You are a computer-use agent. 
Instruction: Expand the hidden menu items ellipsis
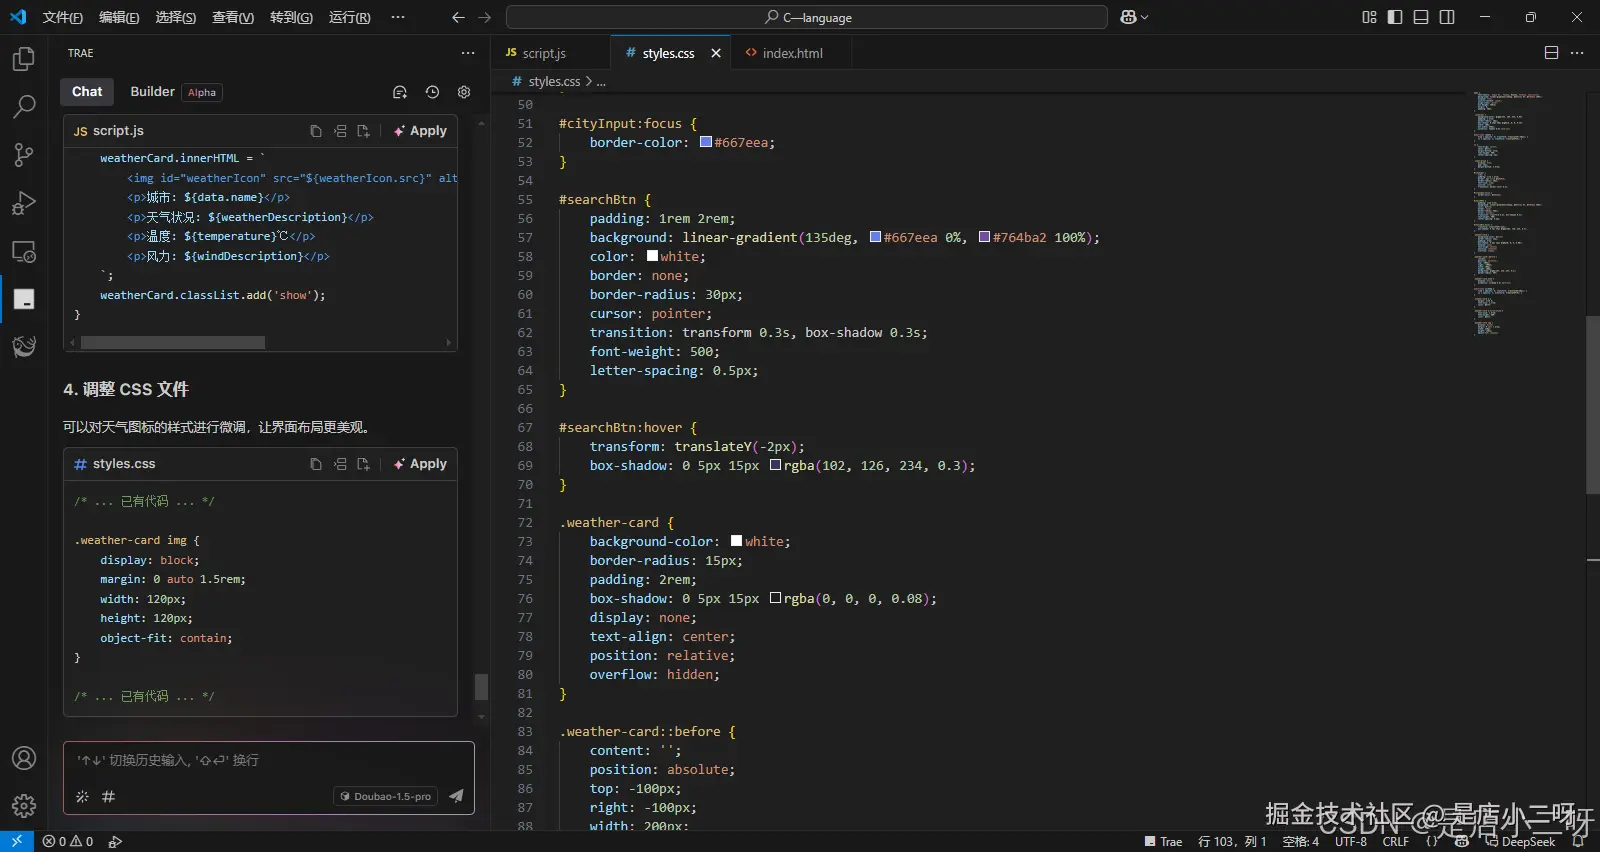(x=398, y=17)
